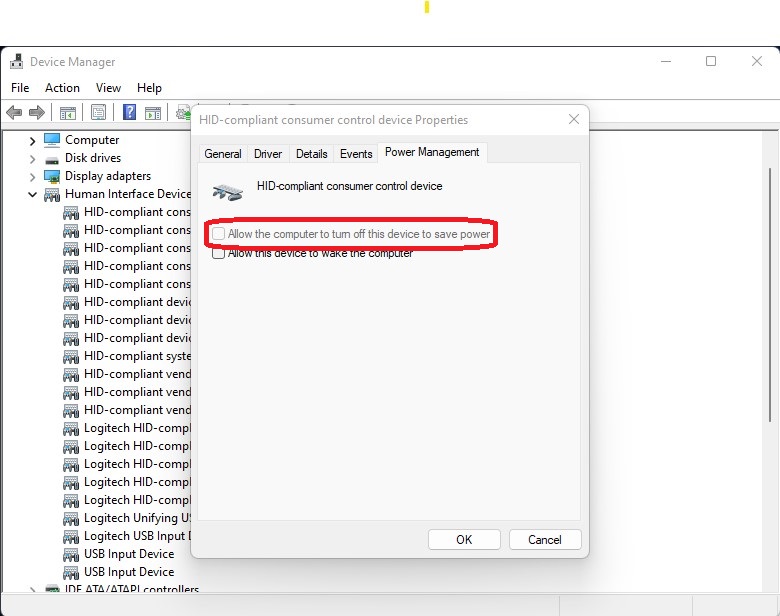Screen dimensions: 780x616
Task: Click the device icon in Properties dialog
Action: coord(228,192)
